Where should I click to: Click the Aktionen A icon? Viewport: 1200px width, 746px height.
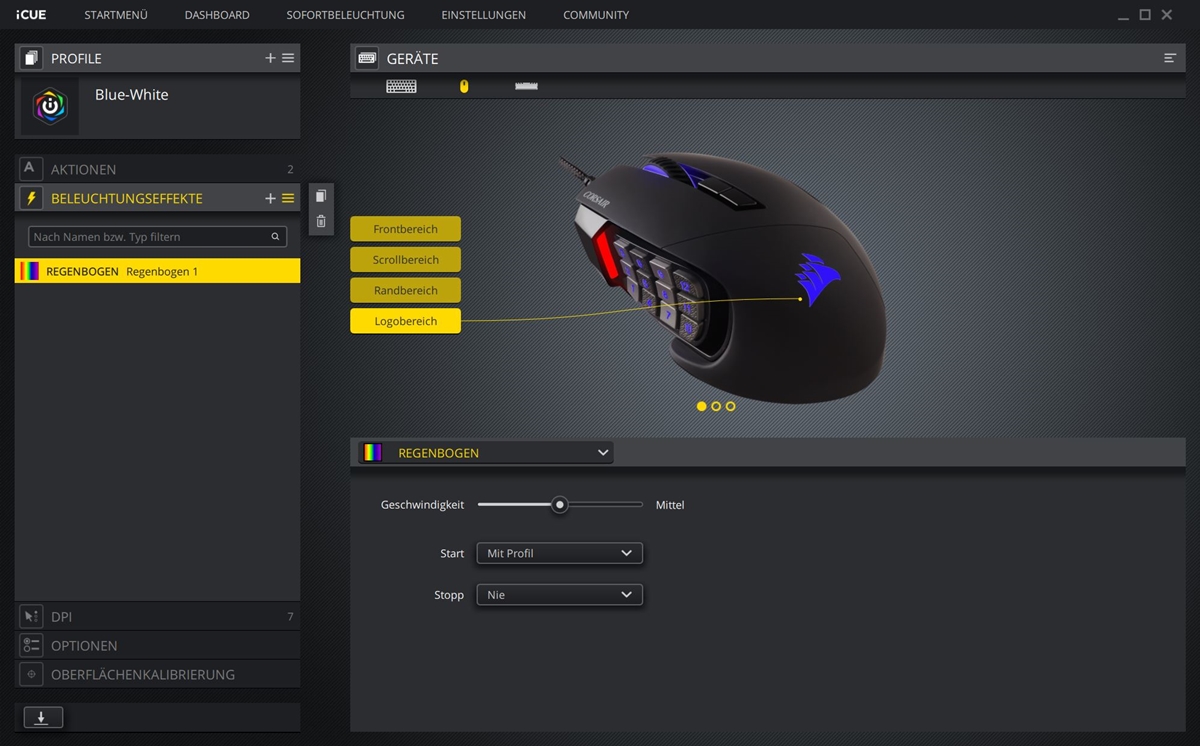point(30,169)
